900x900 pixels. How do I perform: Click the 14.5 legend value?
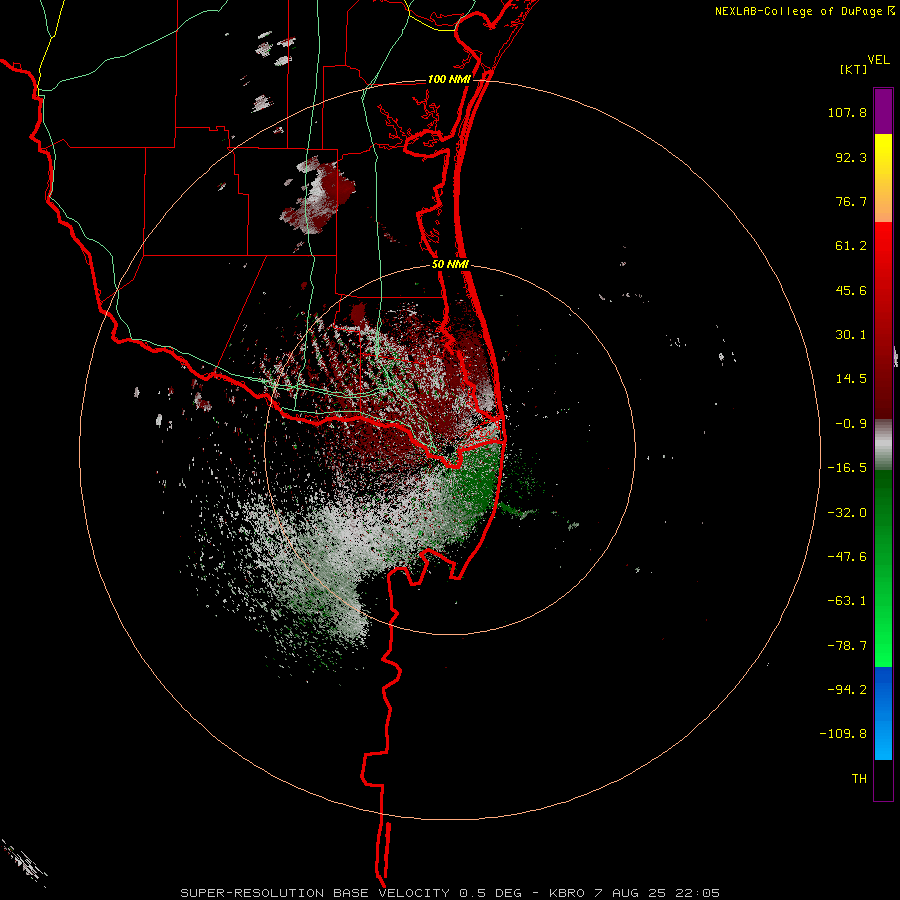coord(851,379)
